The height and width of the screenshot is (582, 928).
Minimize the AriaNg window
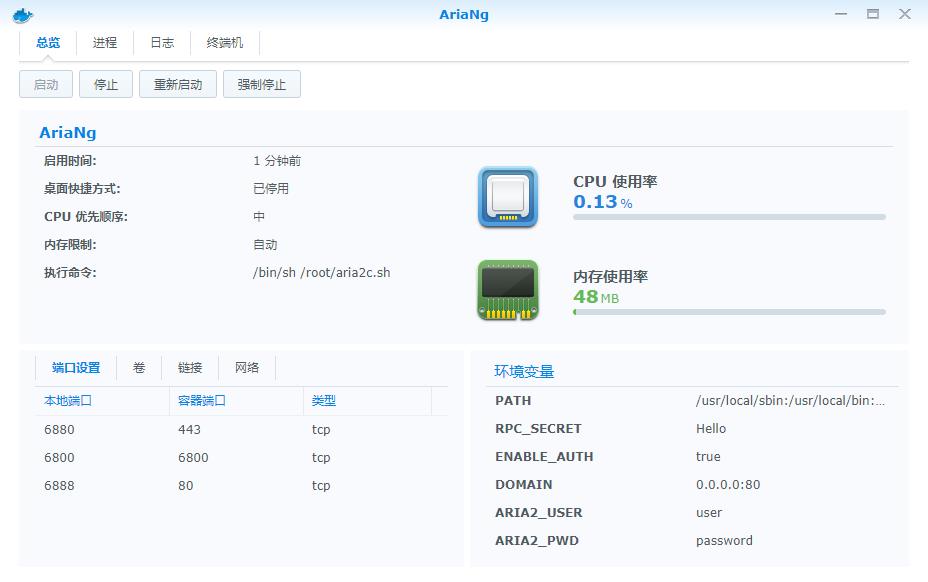click(x=841, y=14)
